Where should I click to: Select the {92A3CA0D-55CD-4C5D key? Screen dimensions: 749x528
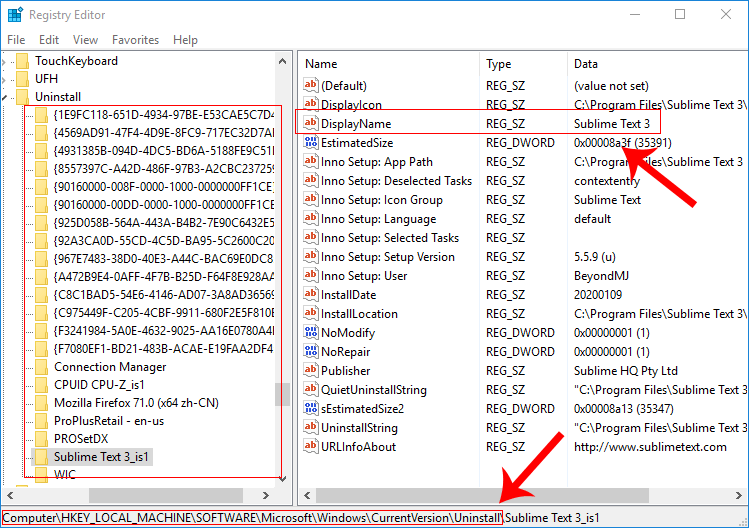click(x=163, y=241)
